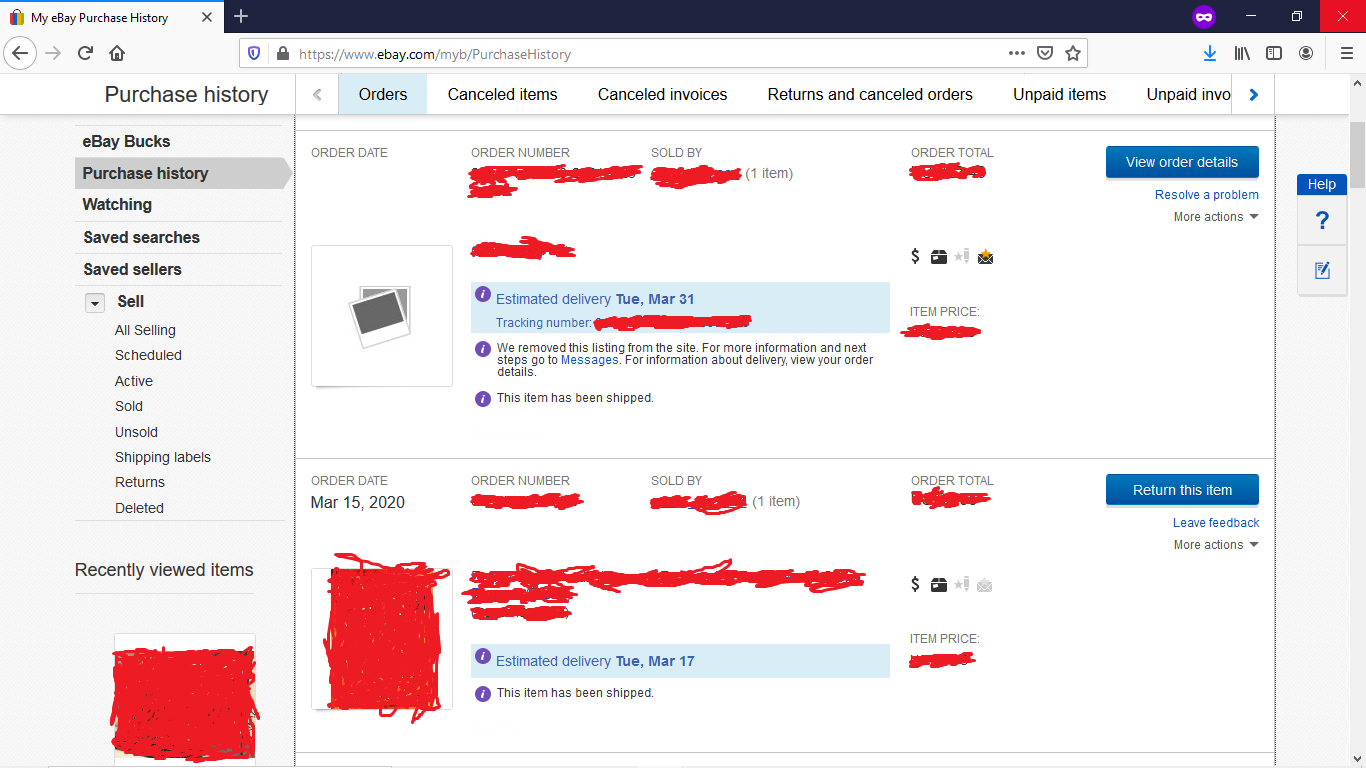Open the Leave feedback link
This screenshot has width=1366, height=768.
pyautogui.click(x=1216, y=523)
